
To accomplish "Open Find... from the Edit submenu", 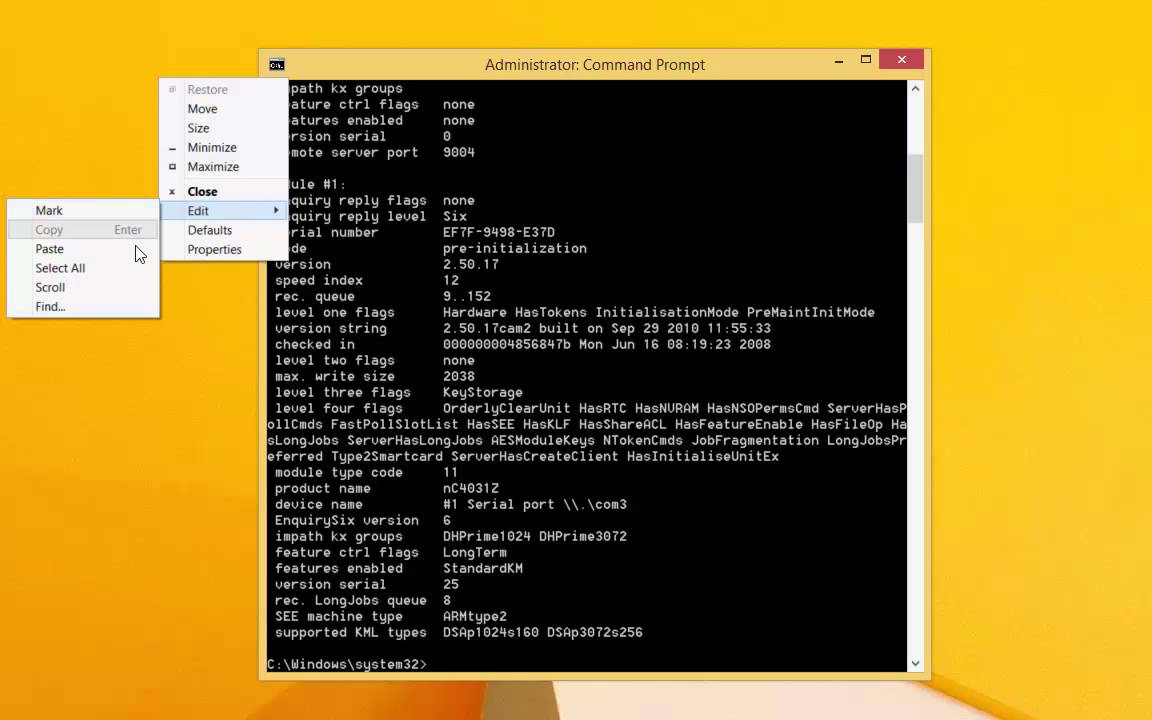I will point(83,306).
